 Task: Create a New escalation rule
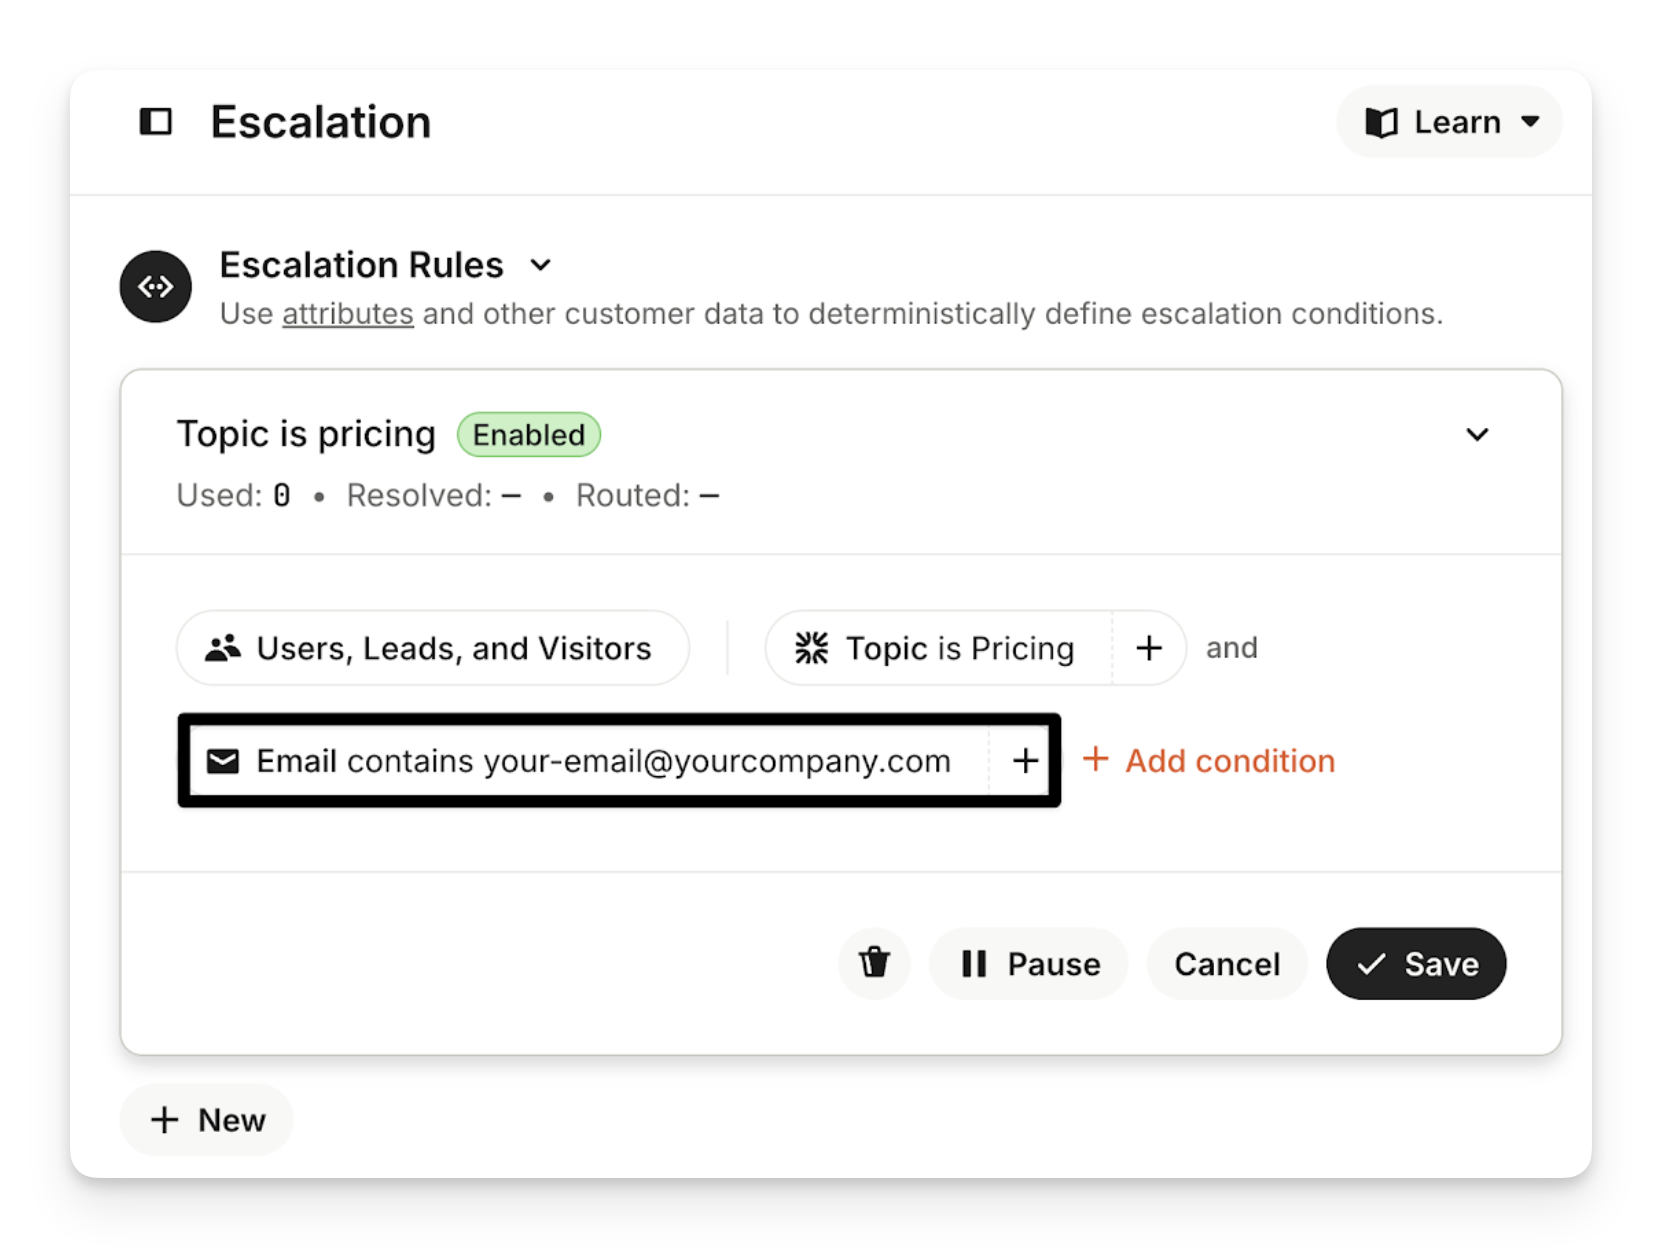[207, 1120]
